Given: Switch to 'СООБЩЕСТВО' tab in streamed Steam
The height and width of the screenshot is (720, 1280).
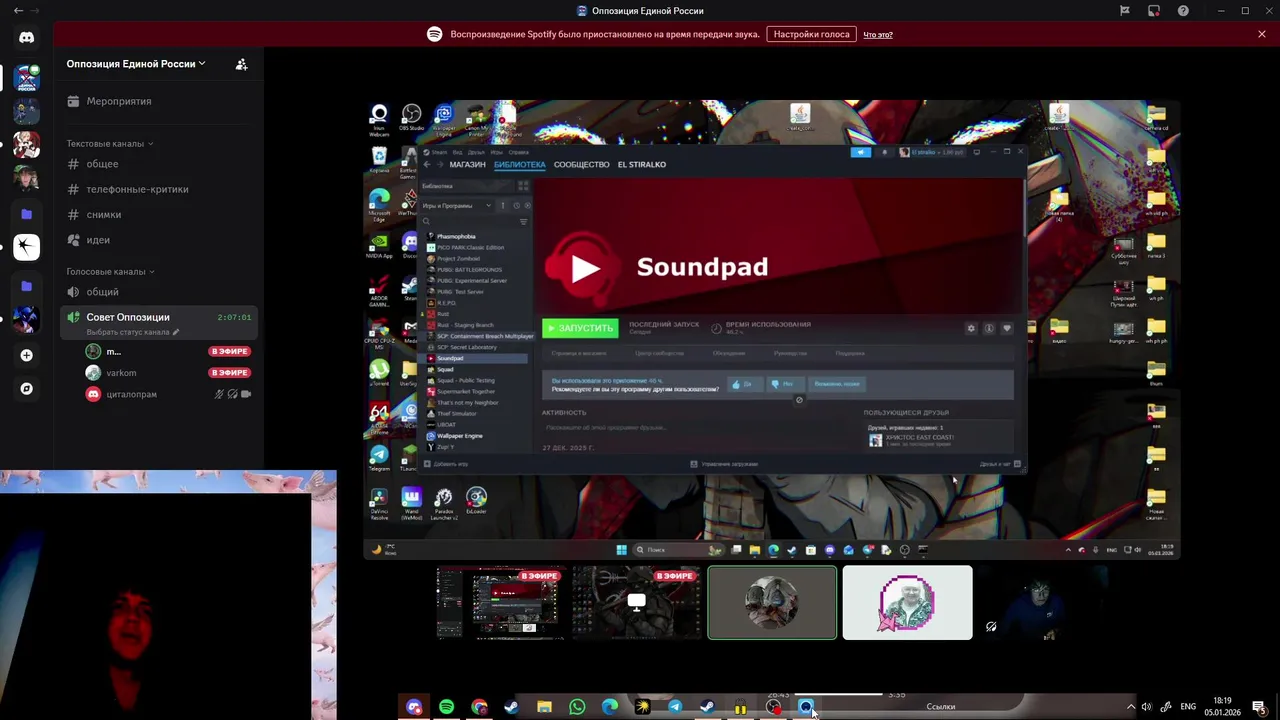Looking at the screenshot, I should coord(581,164).
